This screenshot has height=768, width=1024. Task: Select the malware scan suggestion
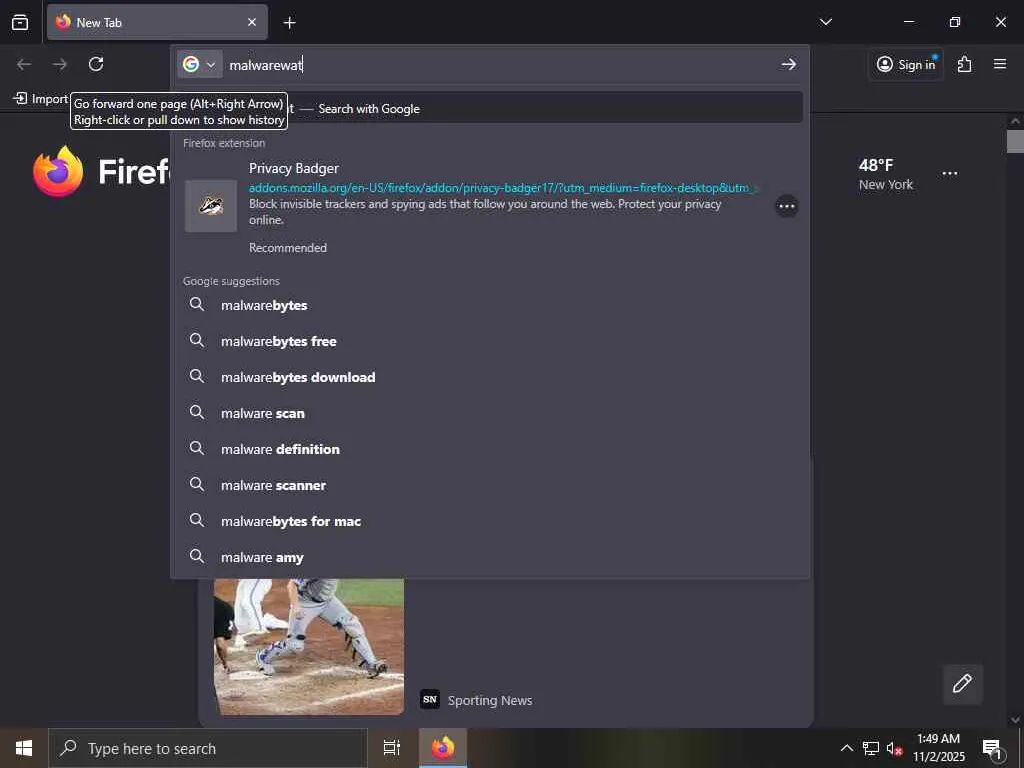[x=490, y=413]
